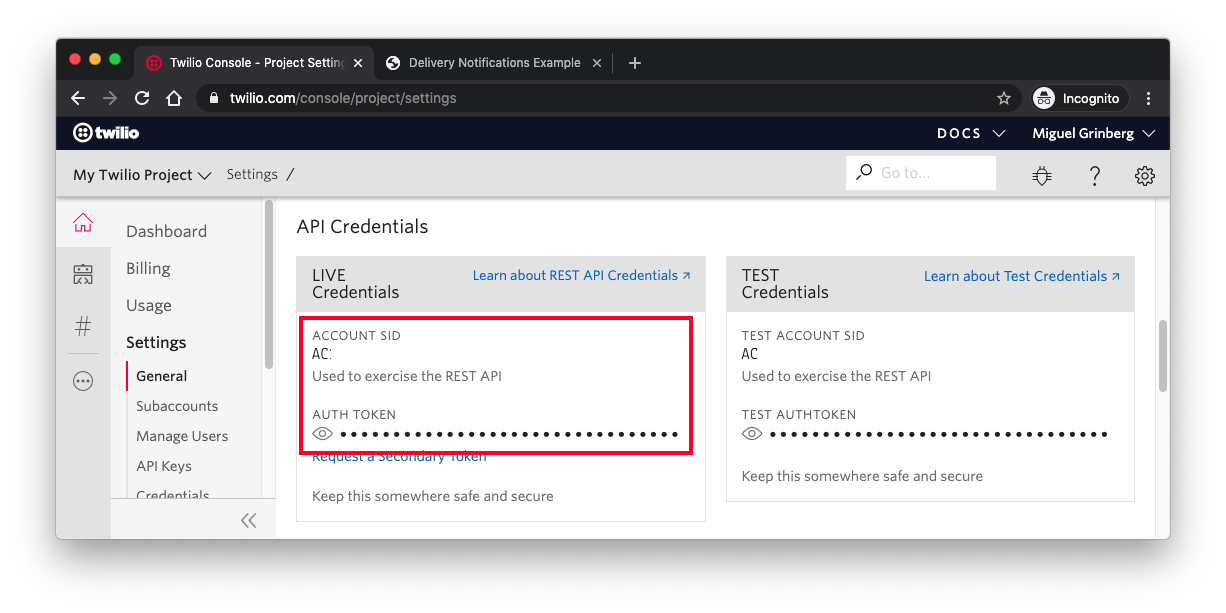This screenshot has width=1226, height=613.
Task: Open API Keys settings
Action: click(164, 466)
